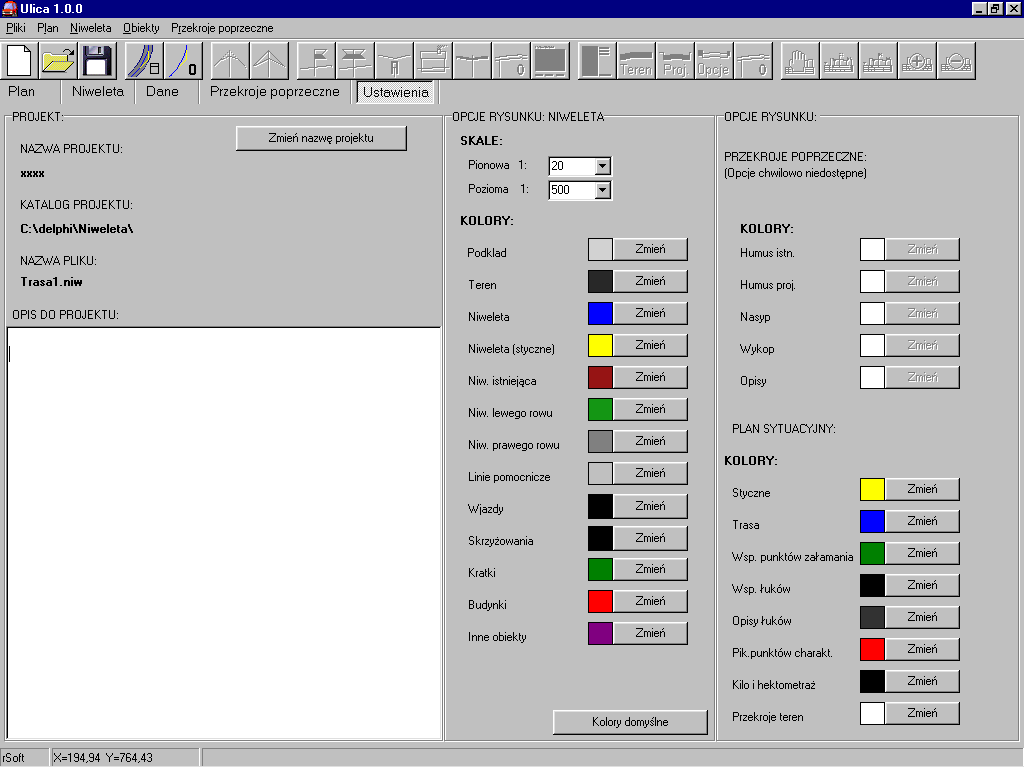Reset colors with Kolory domyślne button
The image size is (1024, 768).
(x=629, y=722)
